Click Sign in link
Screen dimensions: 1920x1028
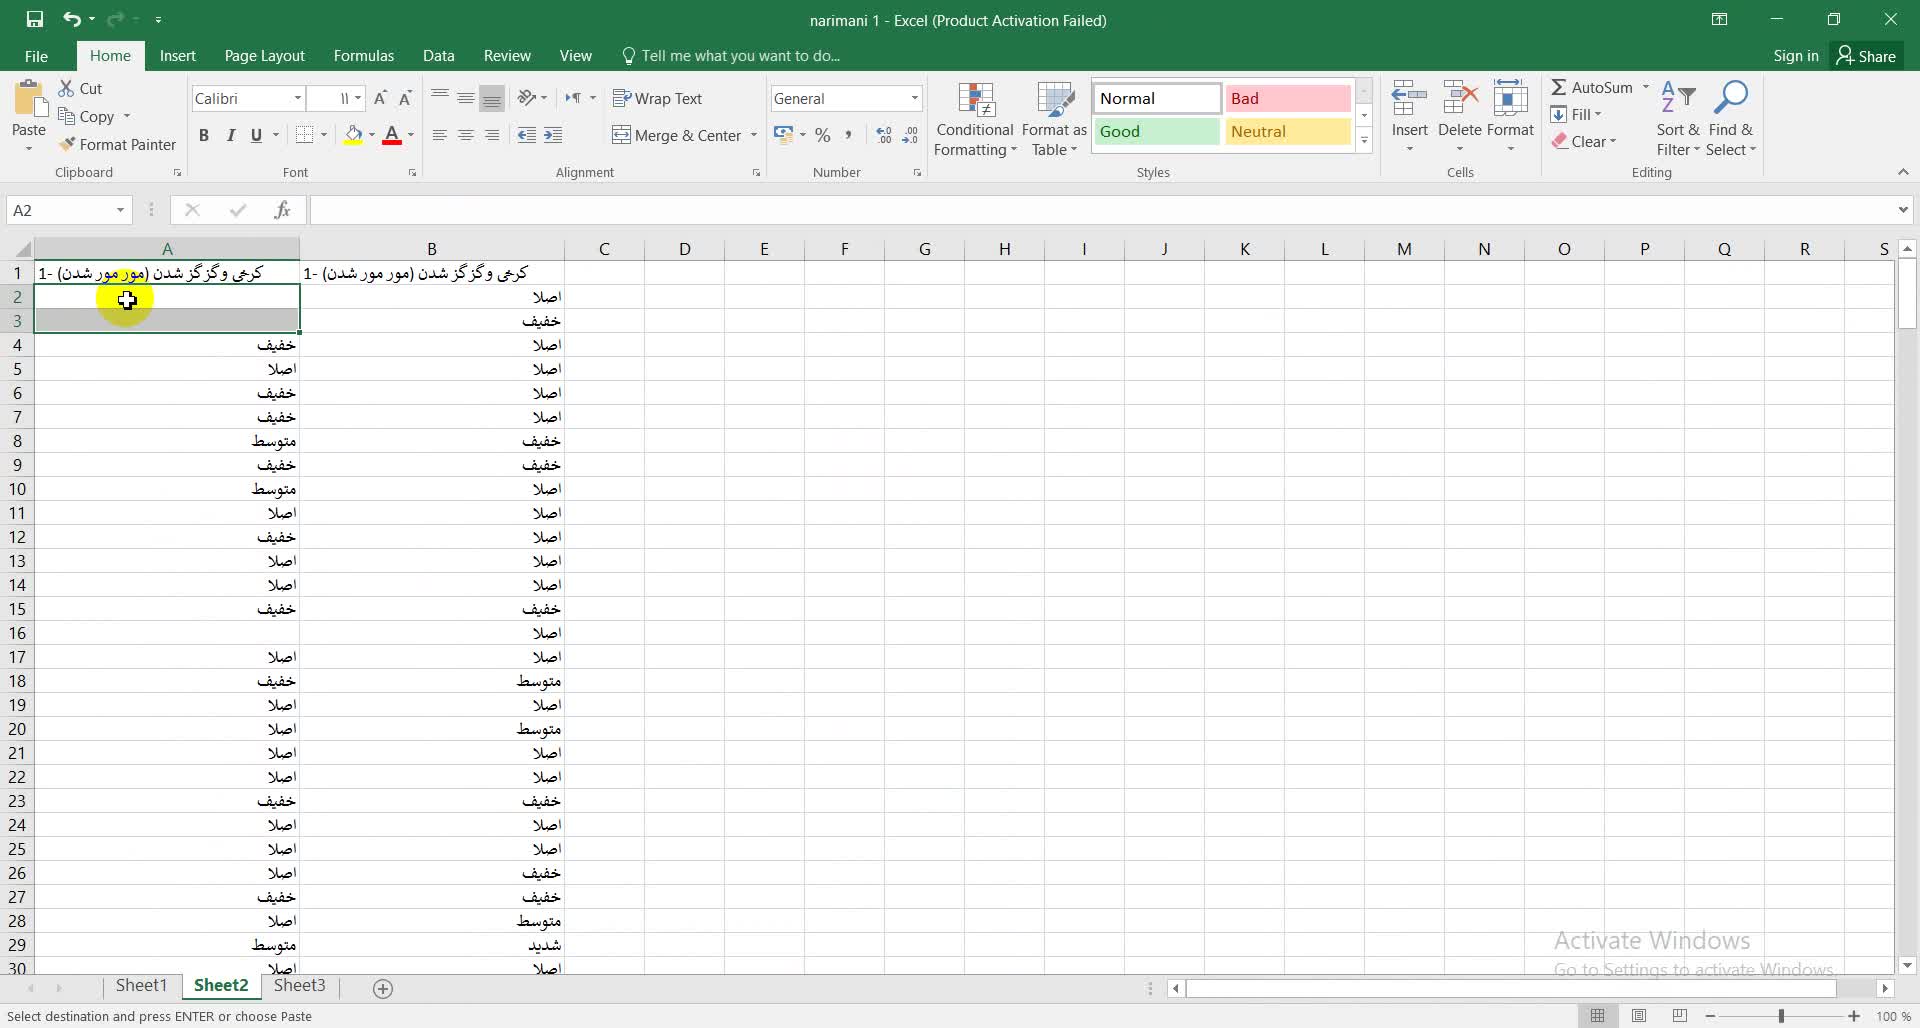tap(1795, 56)
